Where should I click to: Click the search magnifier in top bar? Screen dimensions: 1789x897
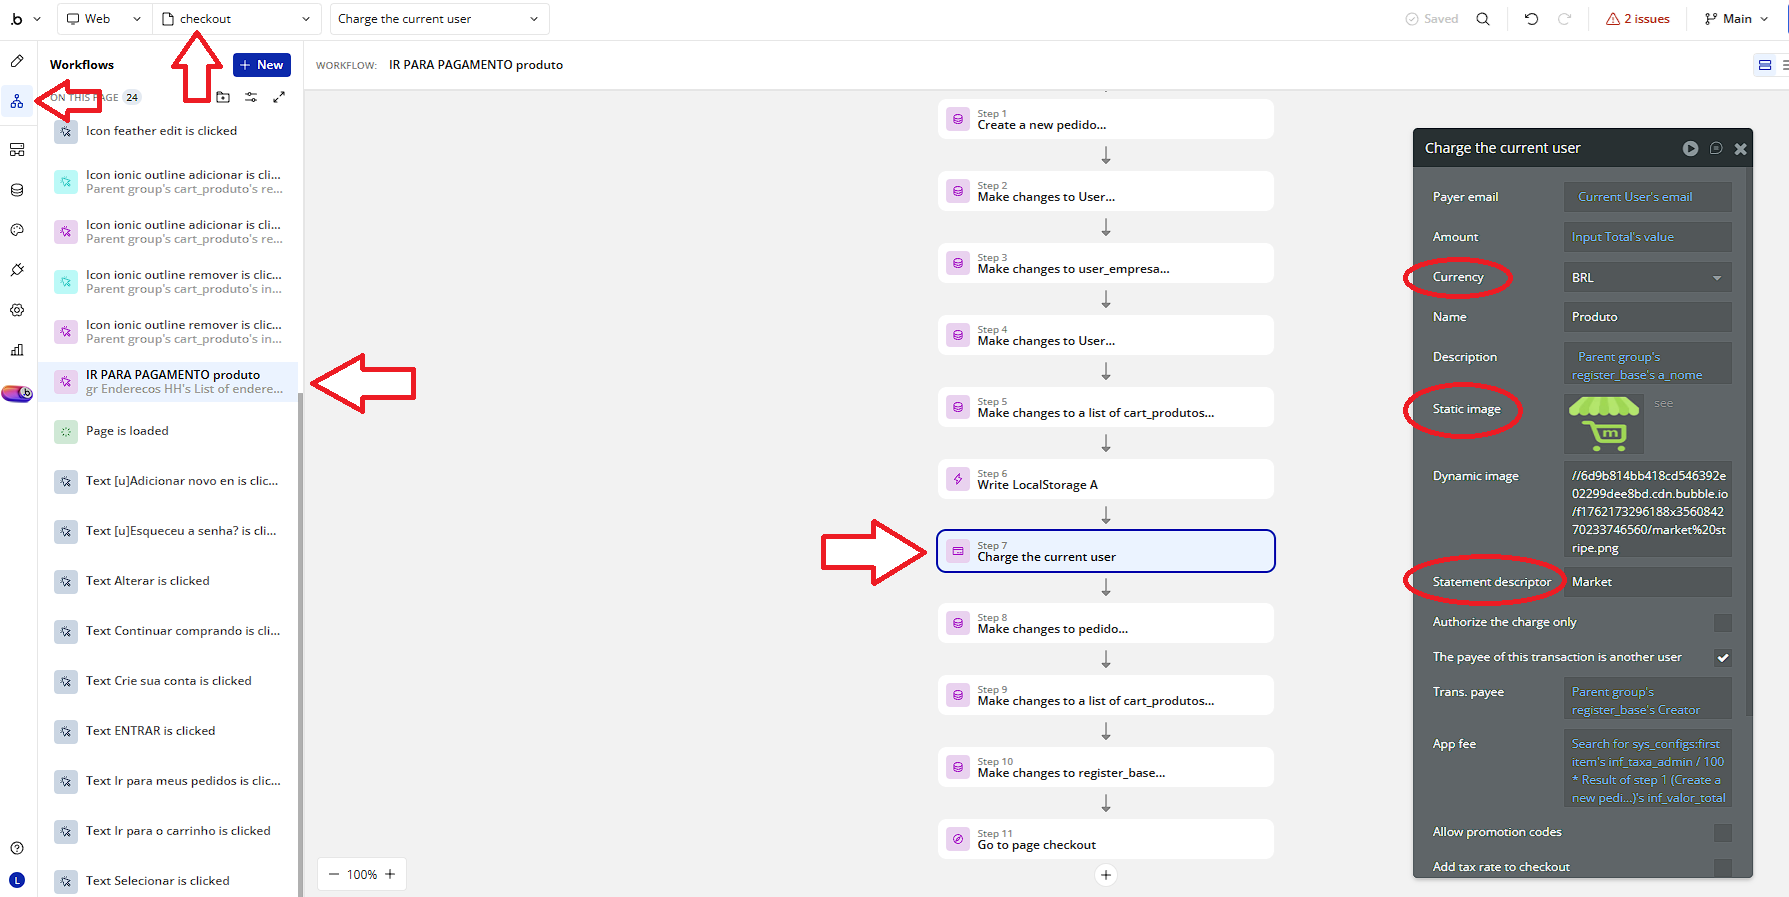(x=1483, y=19)
